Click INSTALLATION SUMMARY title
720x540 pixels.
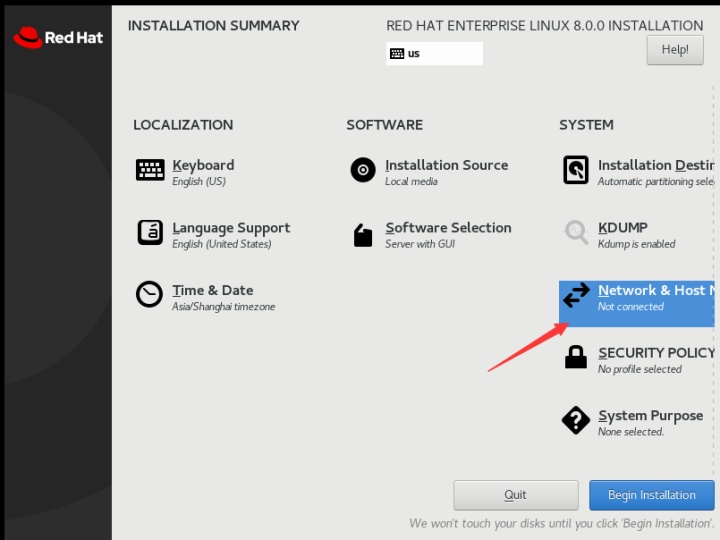(214, 26)
